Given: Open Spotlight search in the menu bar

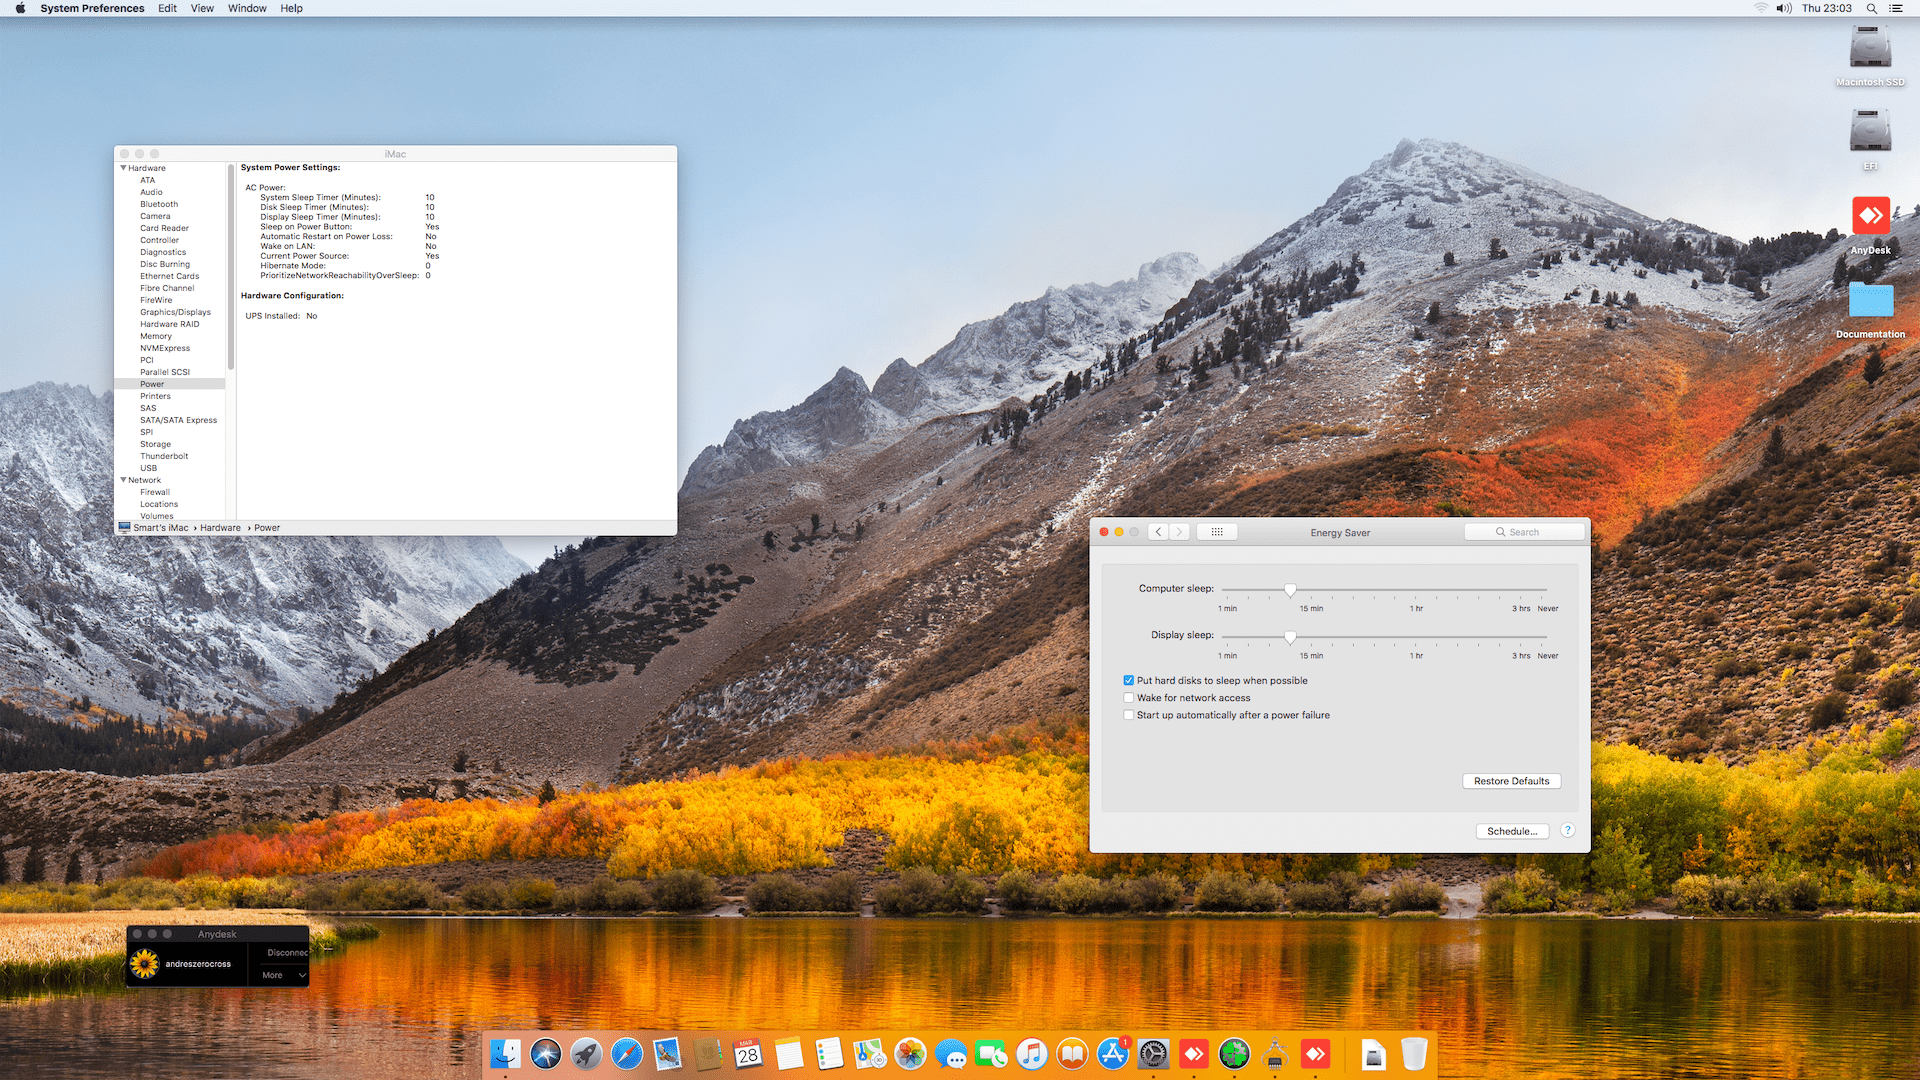Looking at the screenshot, I should [1870, 8].
